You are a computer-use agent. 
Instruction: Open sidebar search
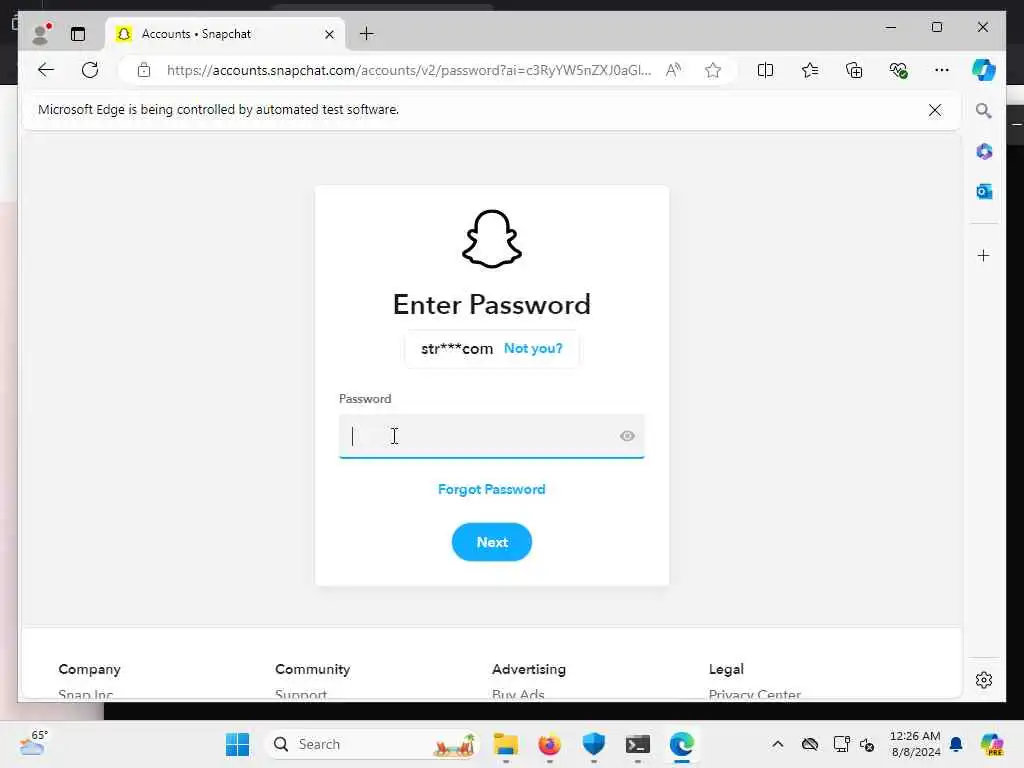coord(984,111)
